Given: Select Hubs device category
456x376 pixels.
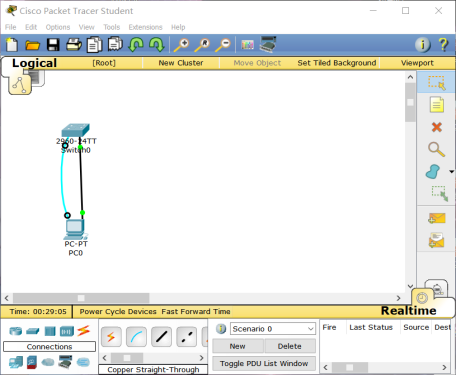Looking at the screenshot, I should pos(50,331).
